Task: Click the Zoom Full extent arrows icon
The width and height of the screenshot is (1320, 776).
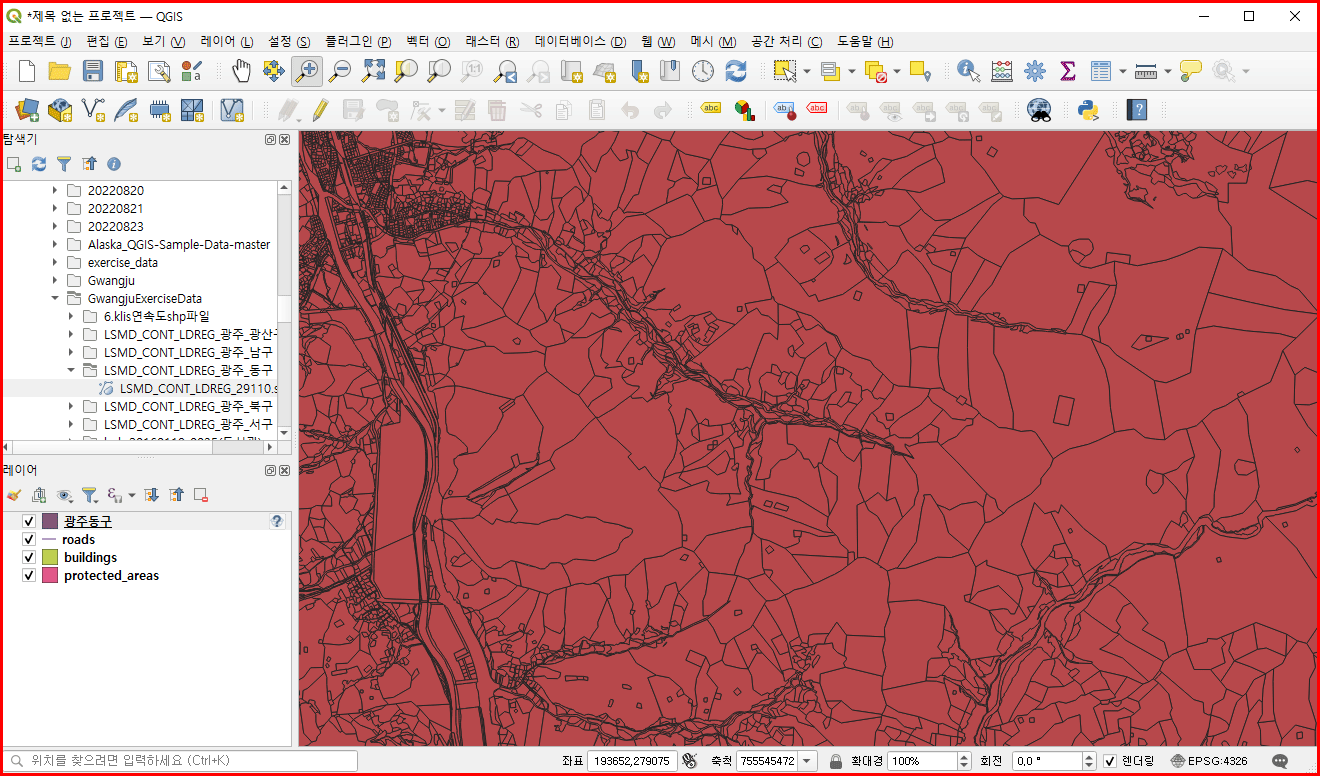Action: 373,71
